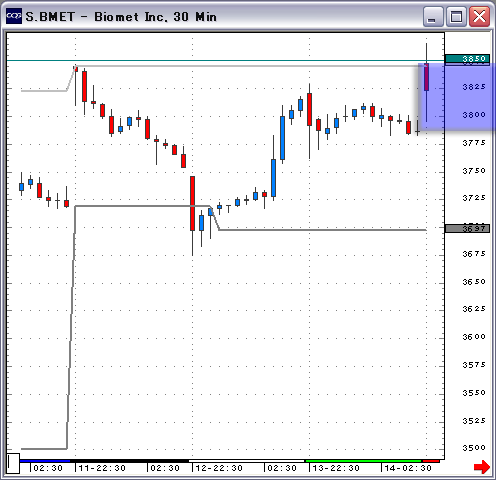This screenshot has width=496, height=480.
Task: Close the Biomet Inc. chart window
Action: tap(479, 16)
